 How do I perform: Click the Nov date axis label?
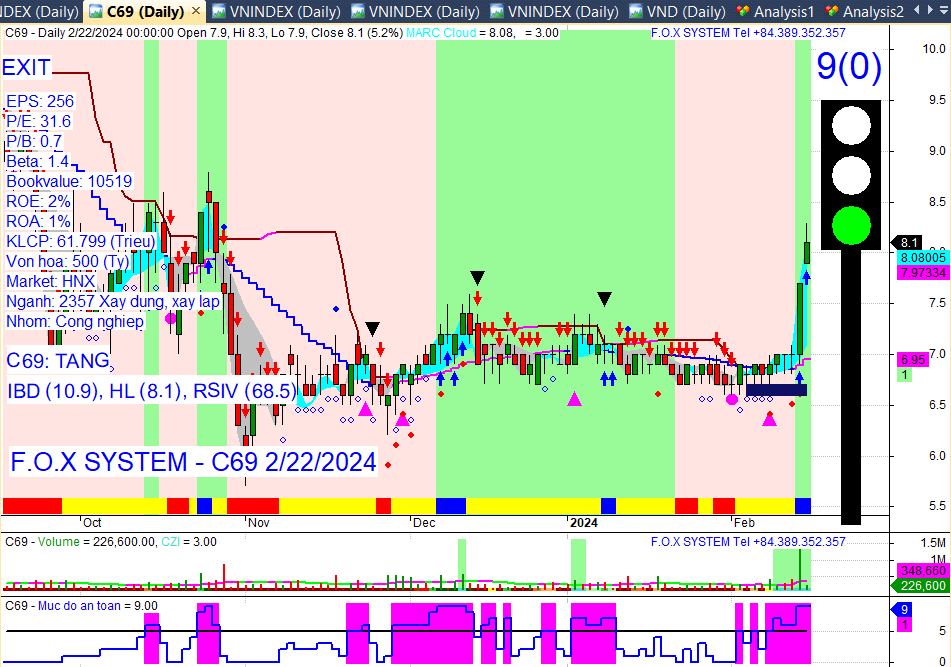[x=258, y=523]
